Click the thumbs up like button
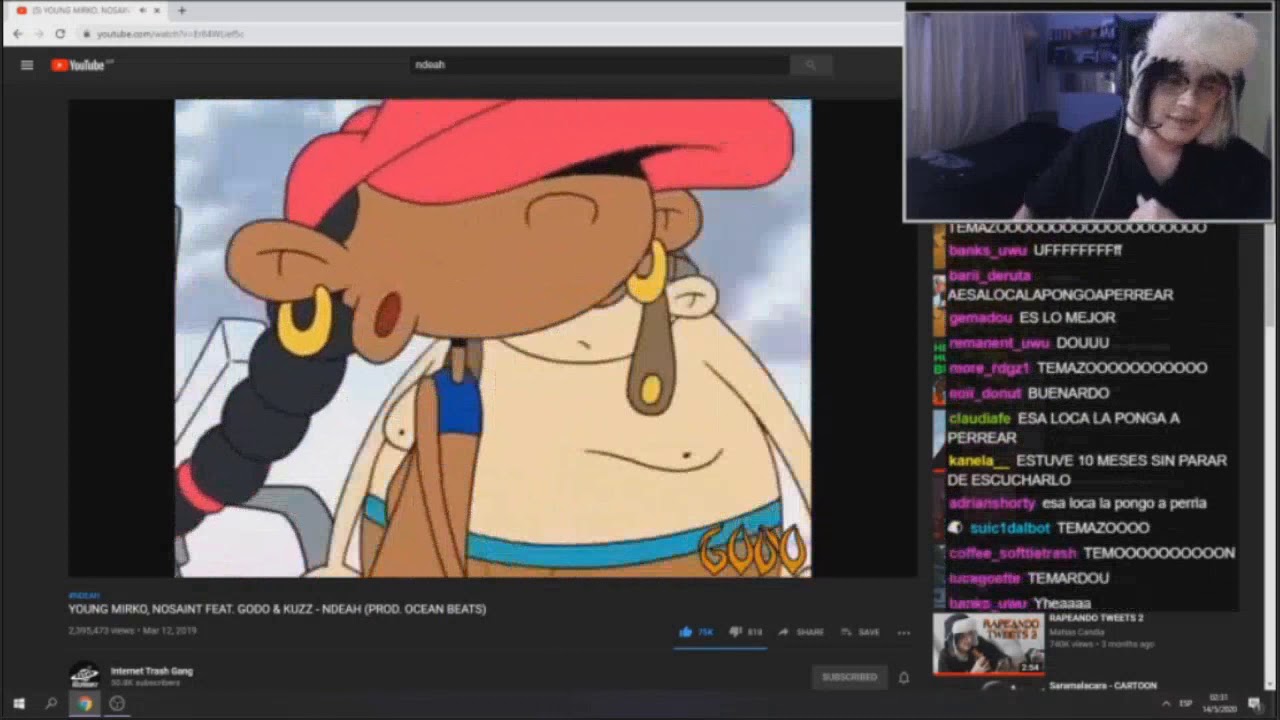This screenshot has width=1280, height=720. coord(698,632)
